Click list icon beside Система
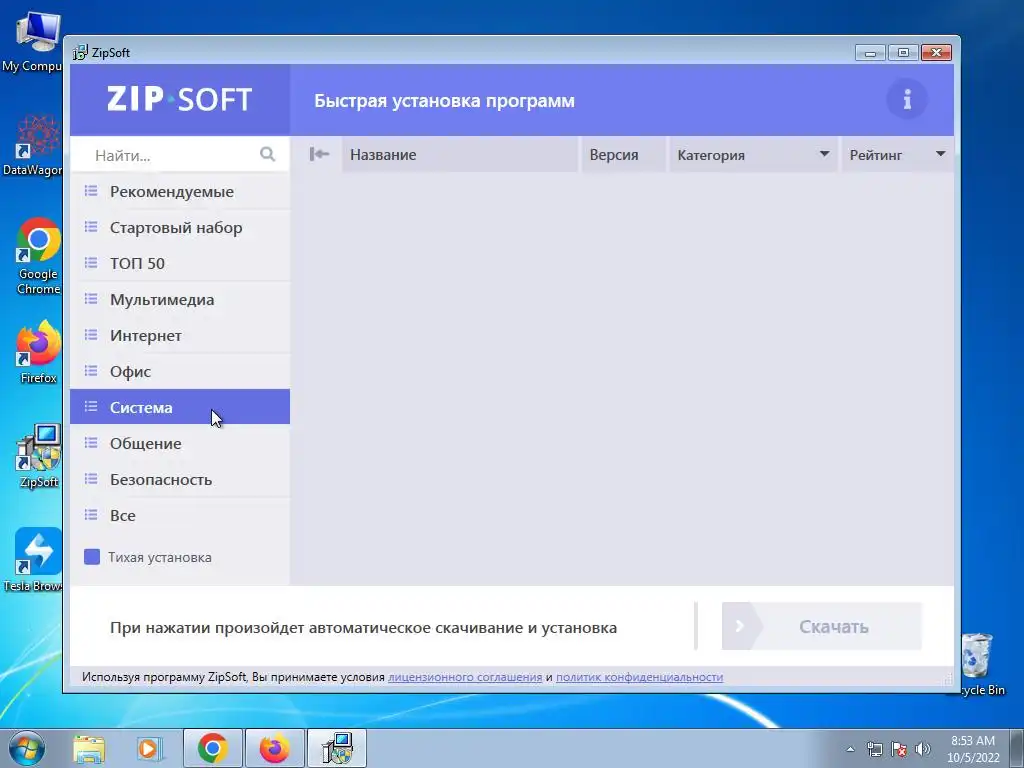The width and height of the screenshot is (1024, 768). pos(91,406)
